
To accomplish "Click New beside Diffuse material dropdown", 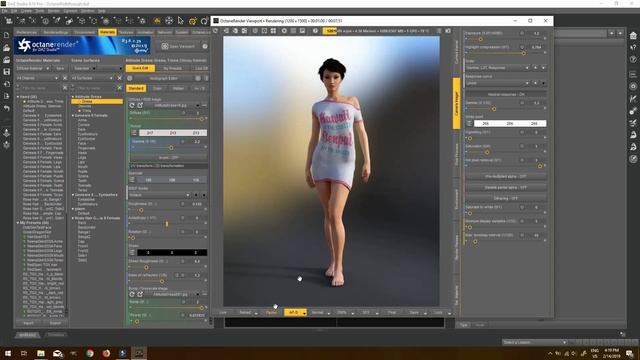I will [x=60, y=68].
